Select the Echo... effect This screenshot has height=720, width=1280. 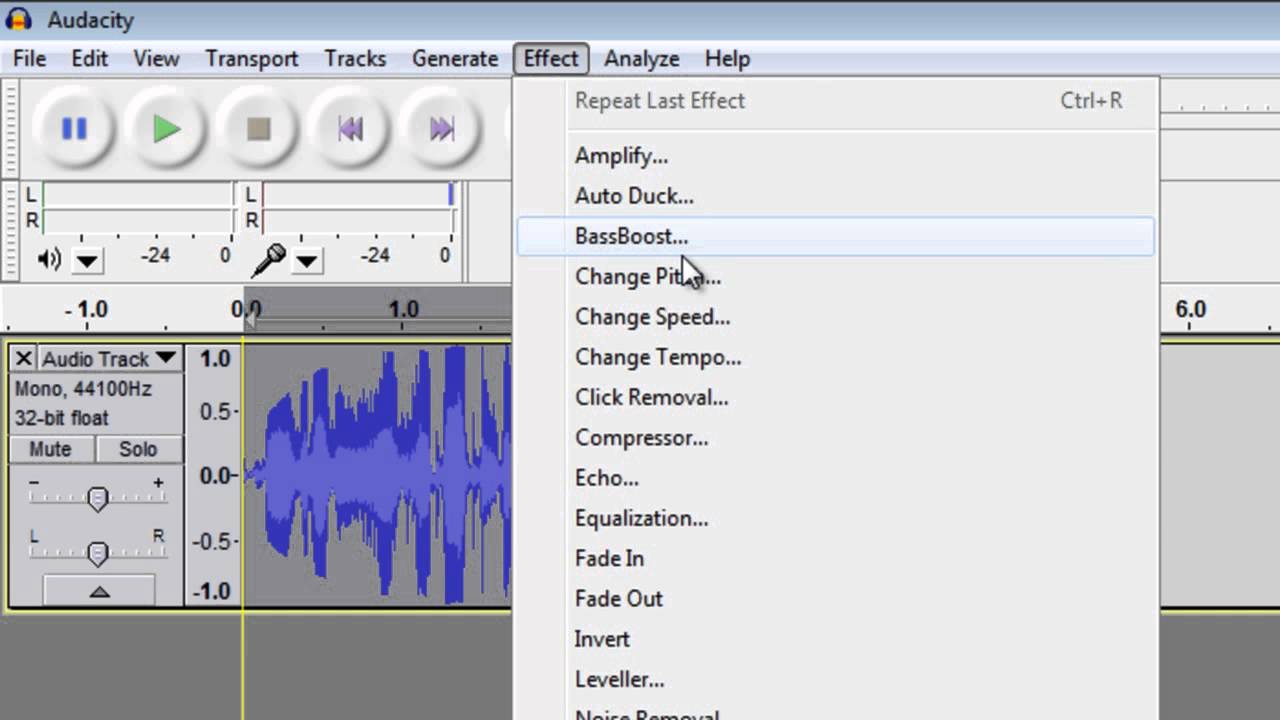(836, 478)
